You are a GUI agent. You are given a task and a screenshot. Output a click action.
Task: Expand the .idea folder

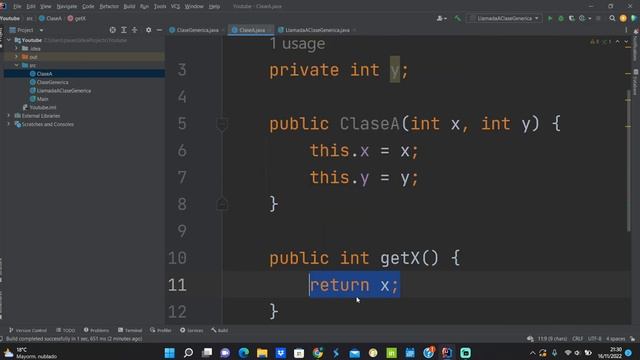16,49
